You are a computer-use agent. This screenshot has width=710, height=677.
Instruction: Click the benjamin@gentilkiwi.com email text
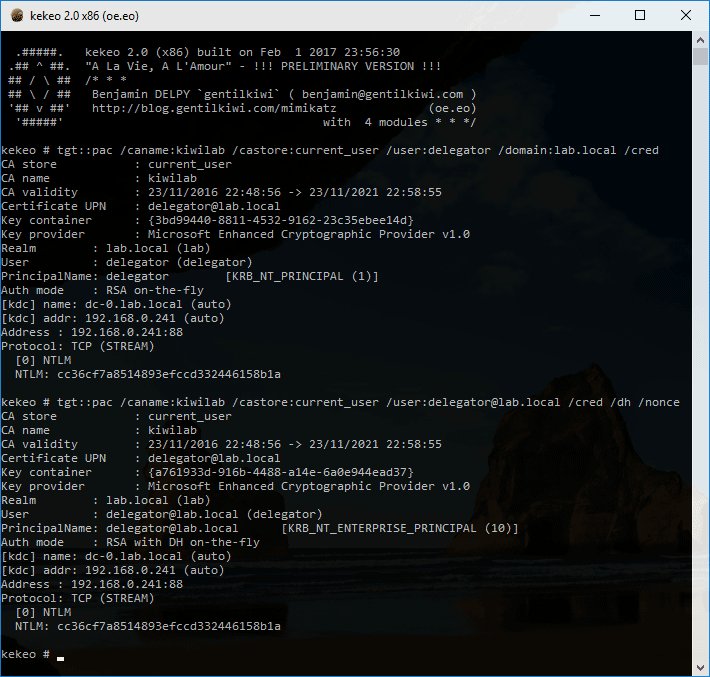coord(383,94)
